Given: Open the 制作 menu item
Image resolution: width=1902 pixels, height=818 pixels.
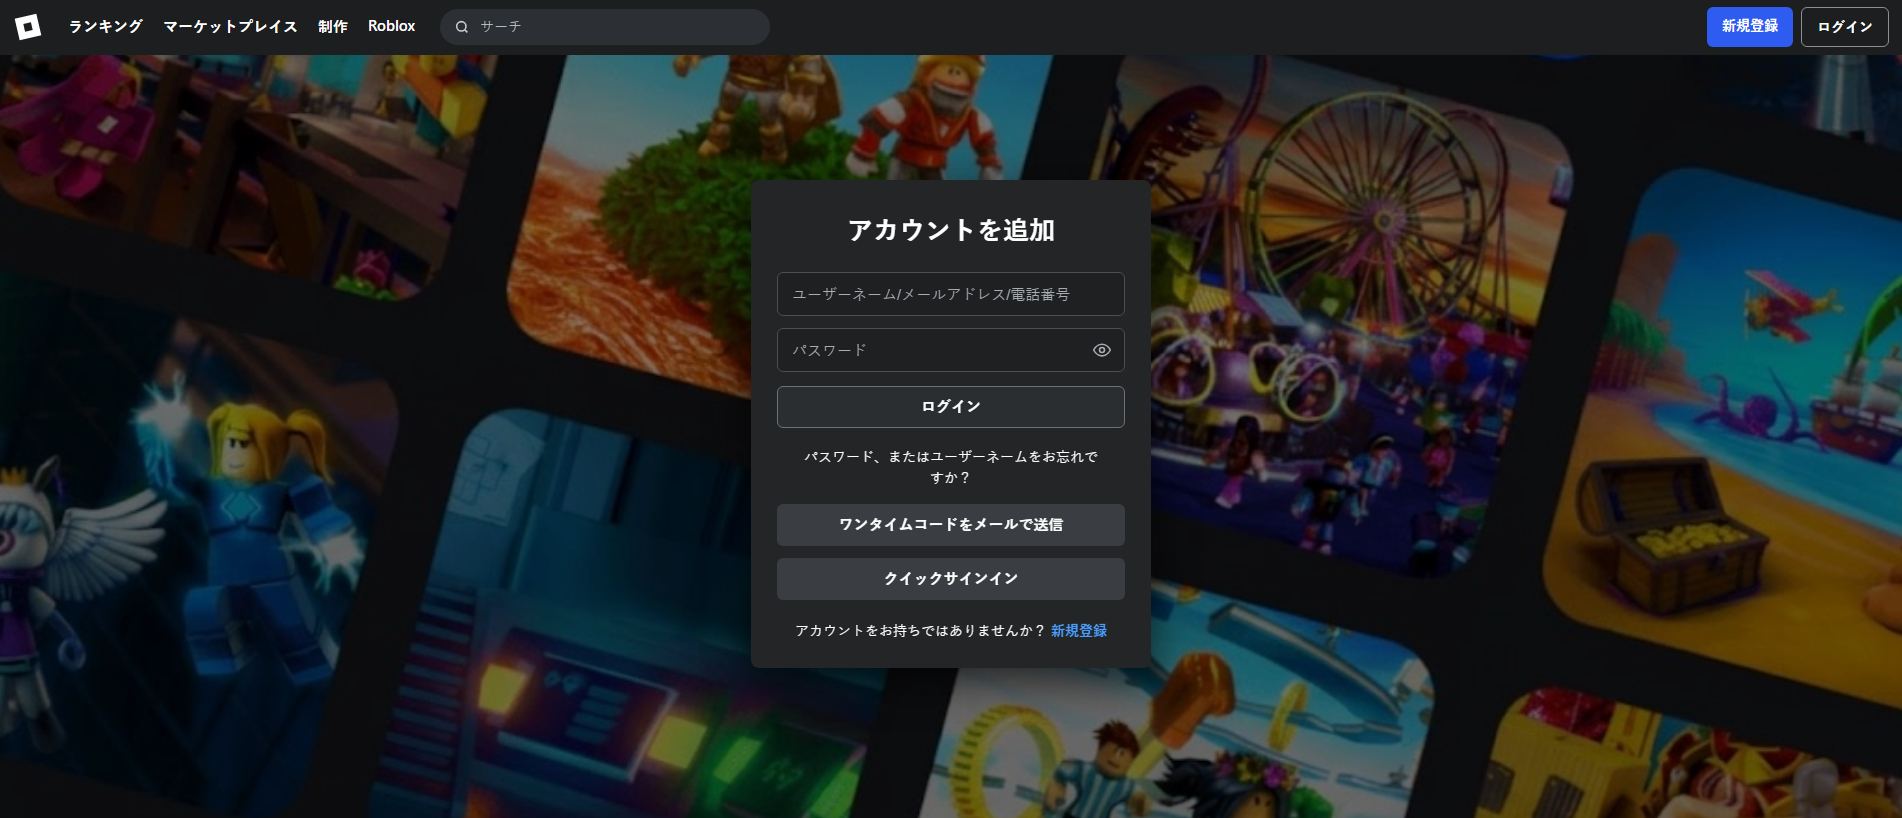Looking at the screenshot, I should pos(333,26).
